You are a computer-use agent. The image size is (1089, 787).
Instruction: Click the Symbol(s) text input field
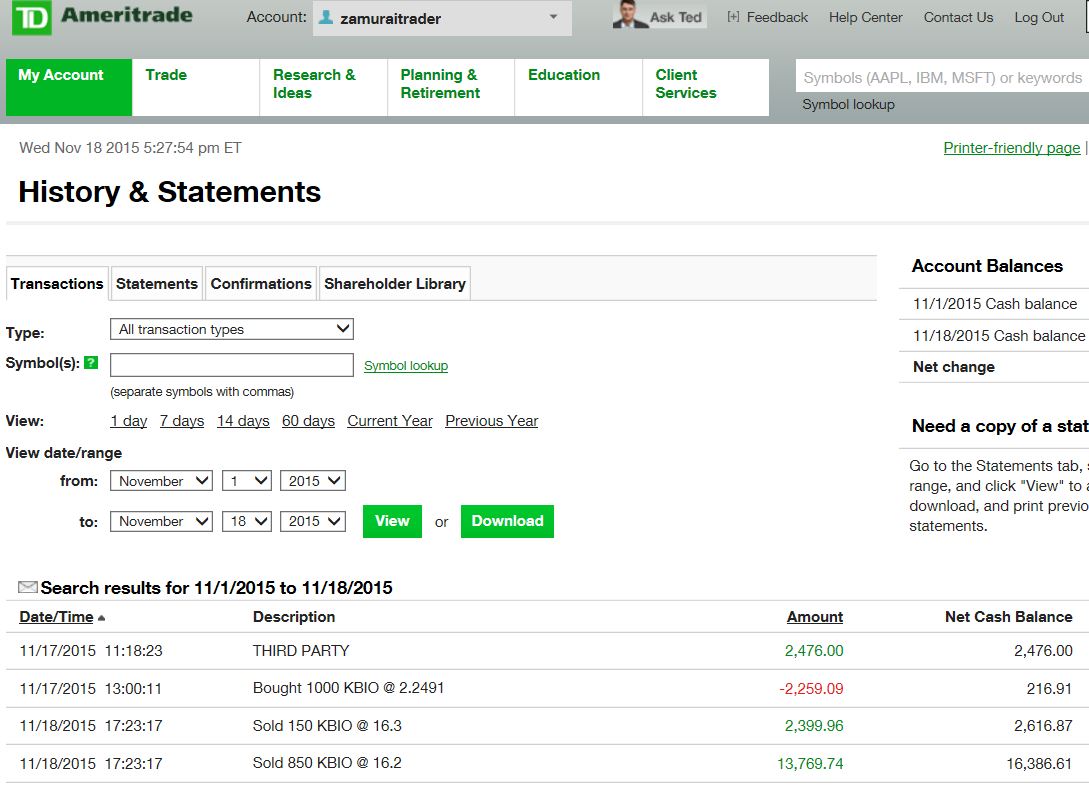(231, 365)
